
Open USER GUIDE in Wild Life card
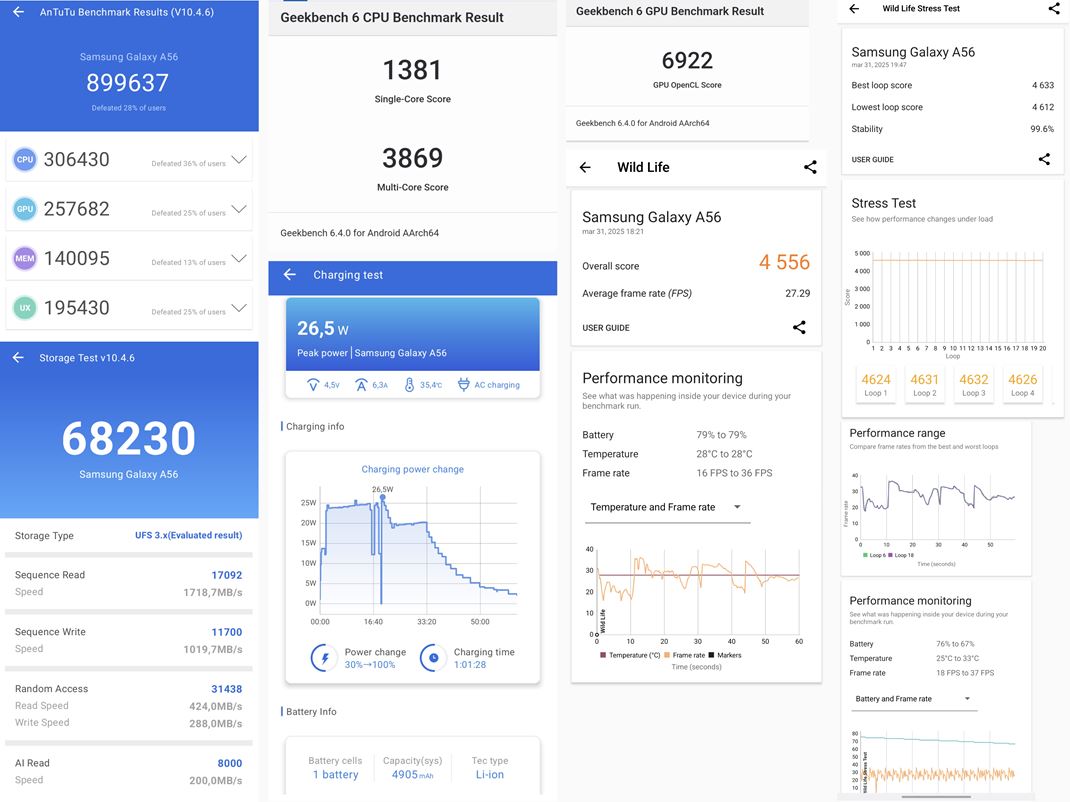pos(606,328)
